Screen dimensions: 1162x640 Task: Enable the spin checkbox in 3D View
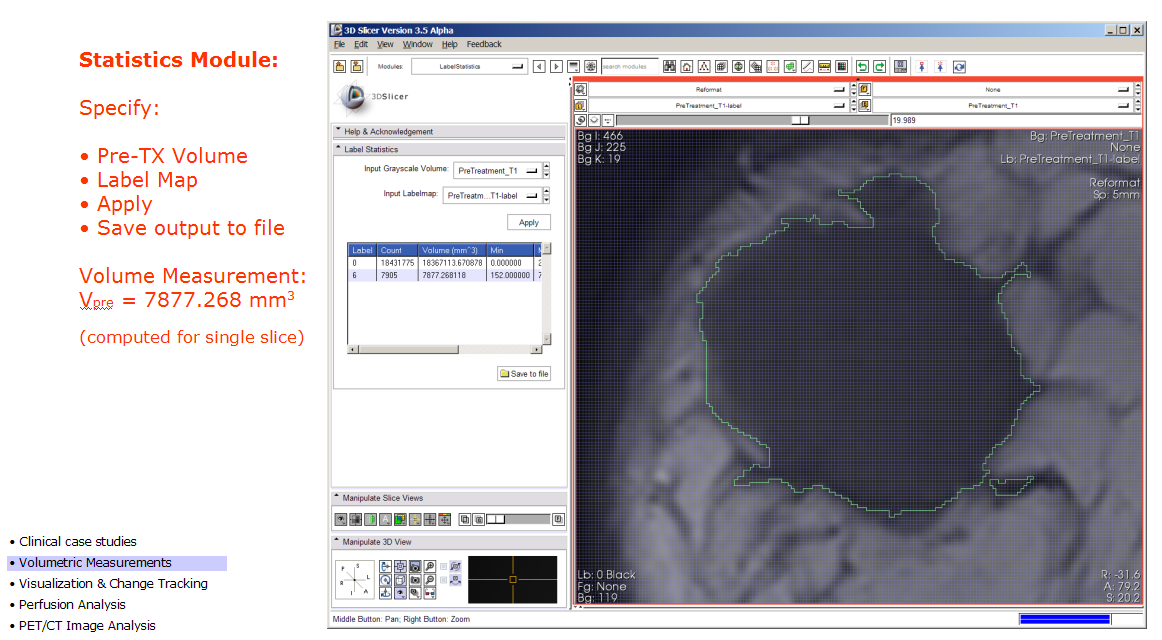pos(444,566)
